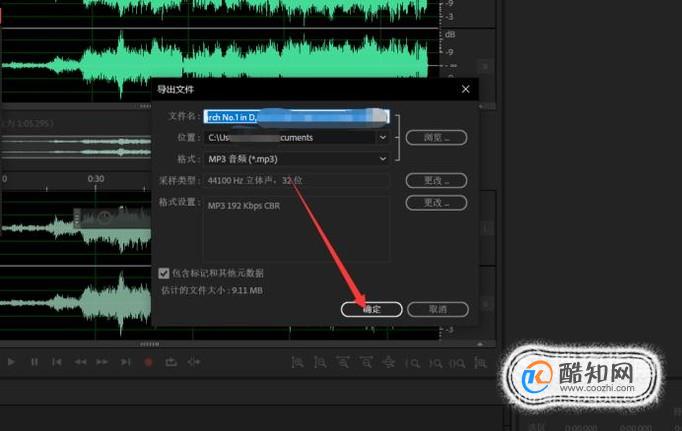Viewport: 682px width, 431px height.
Task: Click the 取消 cancel button
Action: (x=438, y=309)
